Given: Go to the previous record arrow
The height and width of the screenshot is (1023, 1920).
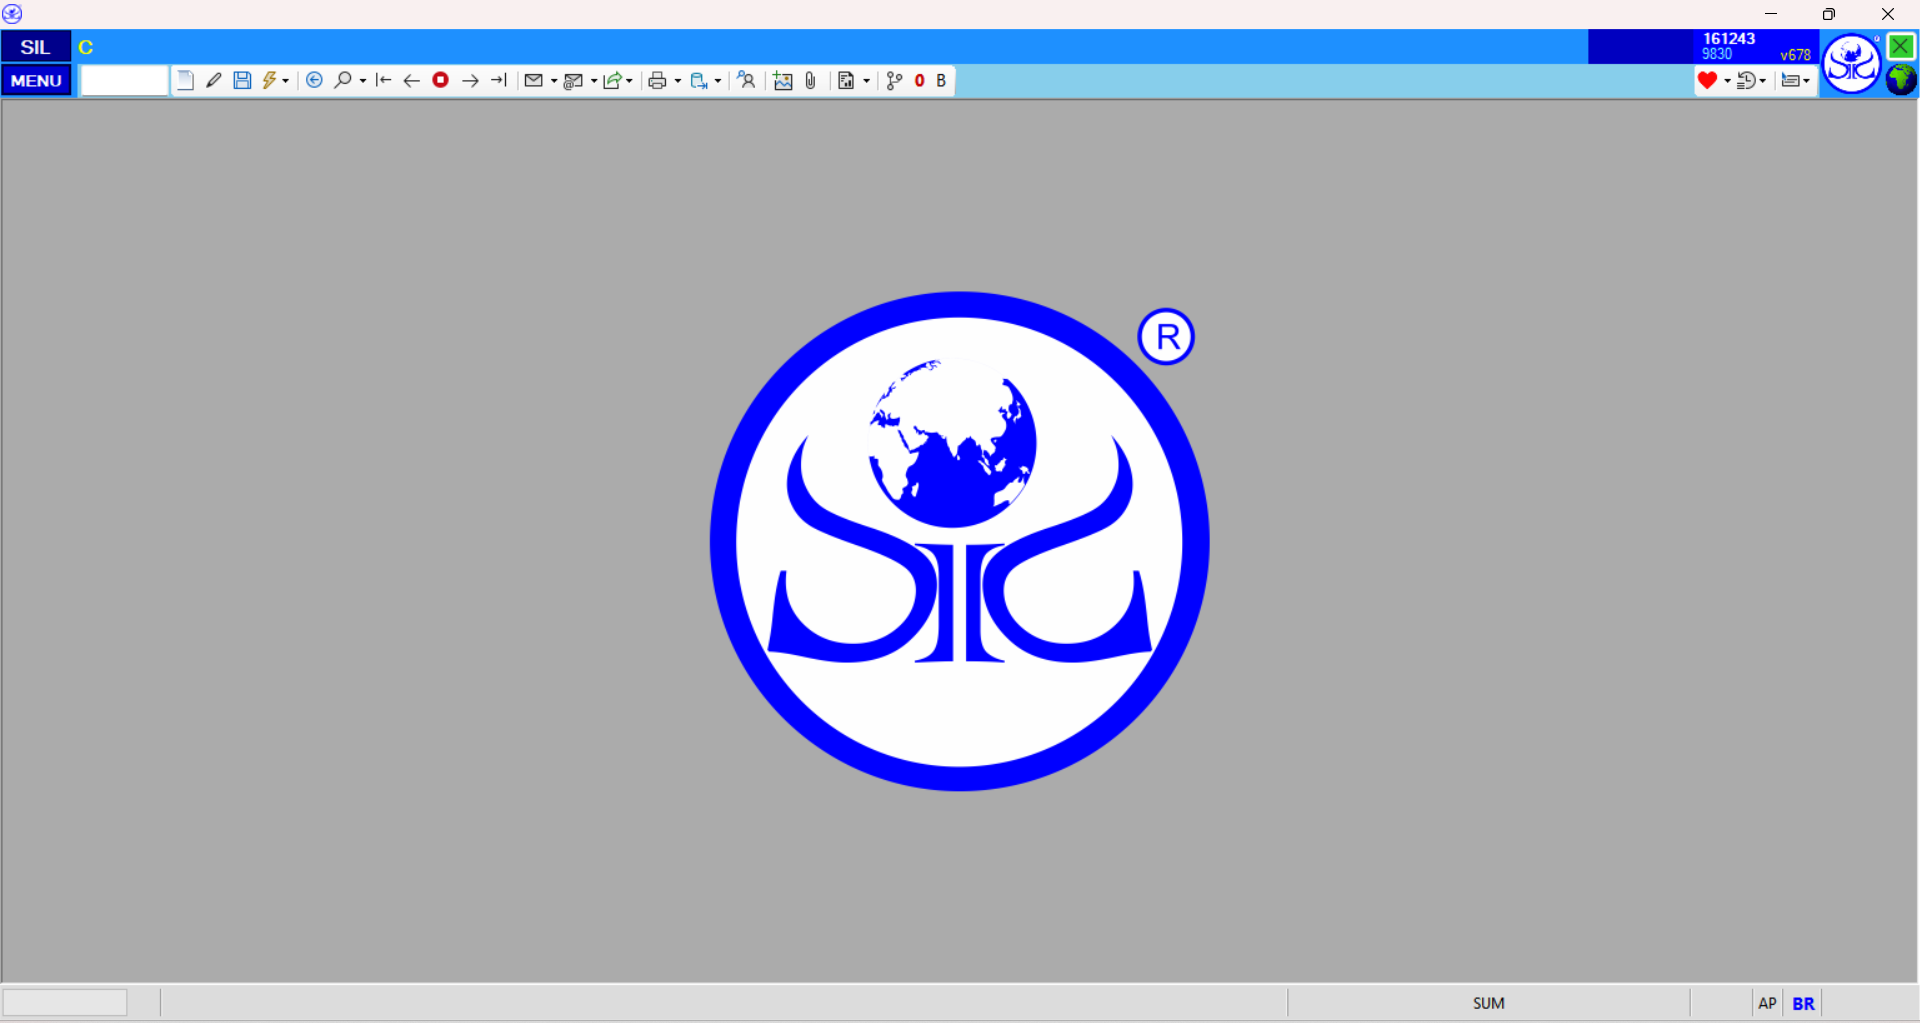Looking at the screenshot, I should [411, 81].
